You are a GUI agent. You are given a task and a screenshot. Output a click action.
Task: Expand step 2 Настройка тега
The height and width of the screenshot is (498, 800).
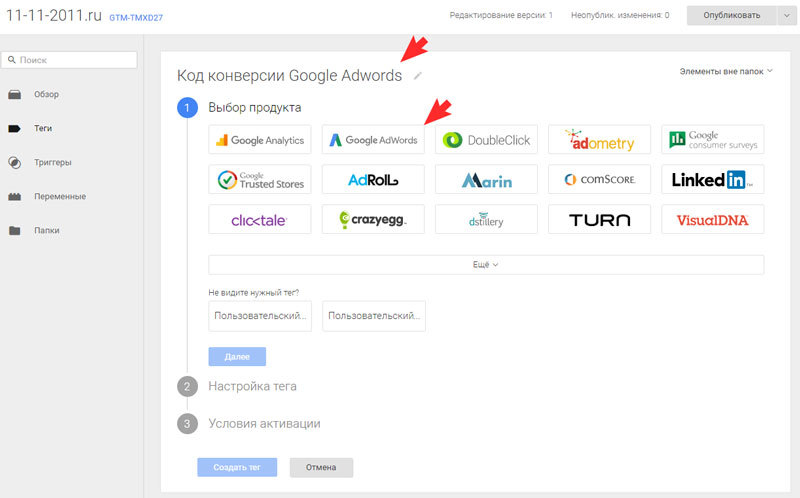(252, 386)
